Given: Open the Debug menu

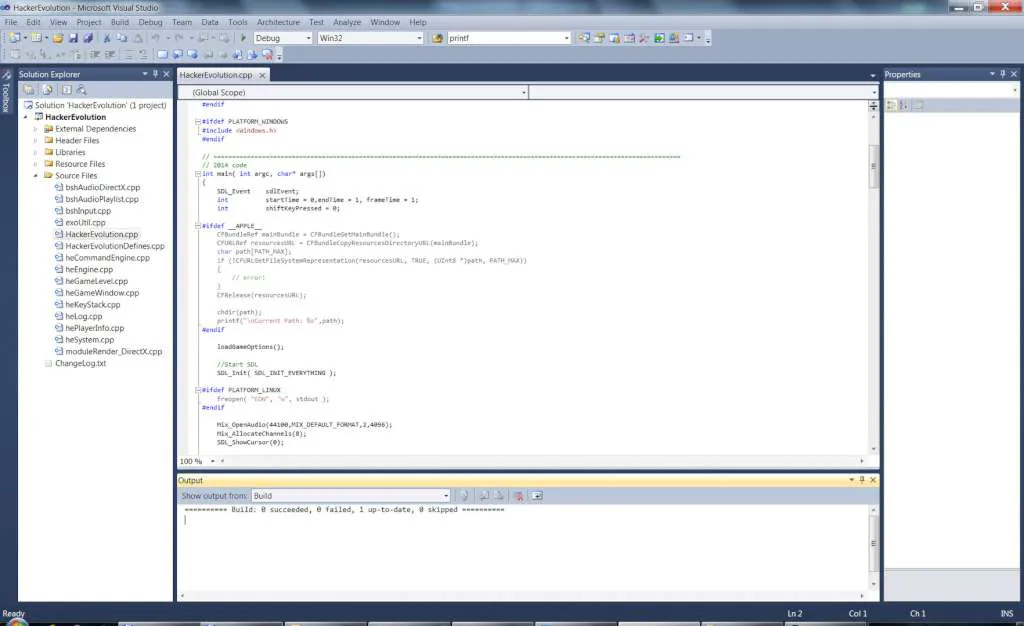Looking at the screenshot, I should [x=150, y=22].
